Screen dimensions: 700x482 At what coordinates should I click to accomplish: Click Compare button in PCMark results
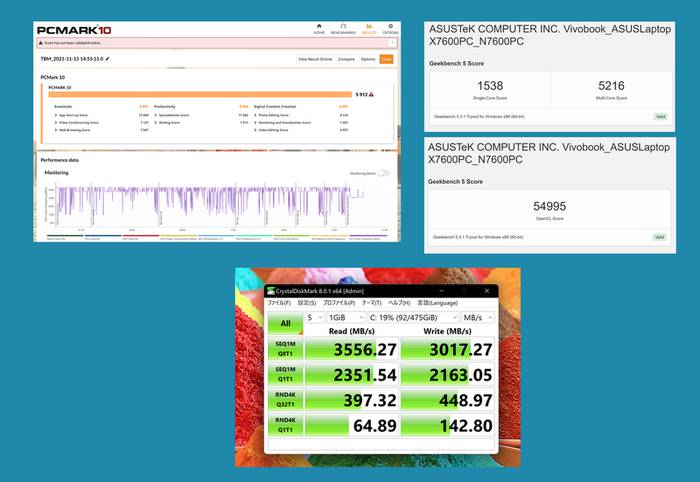346,59
